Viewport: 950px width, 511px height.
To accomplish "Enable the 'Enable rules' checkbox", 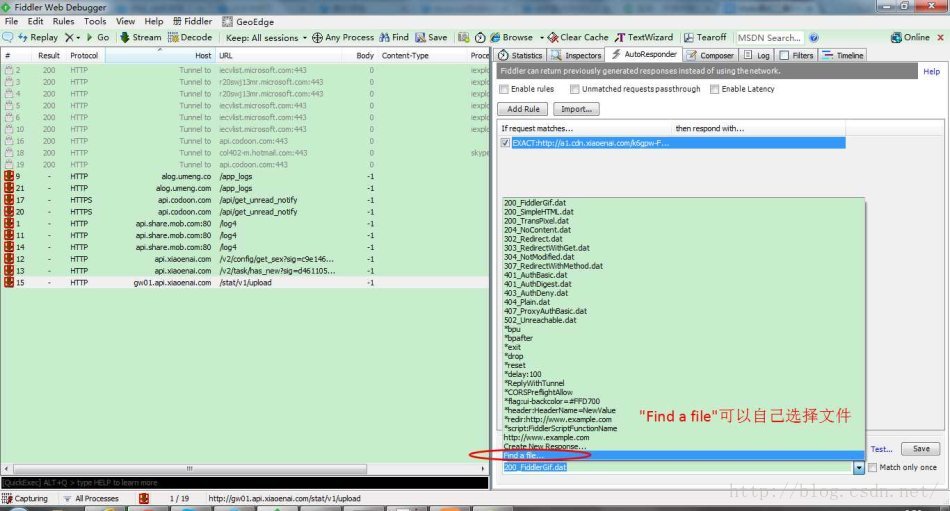I will pyautogui.click(x=504, y=89).
